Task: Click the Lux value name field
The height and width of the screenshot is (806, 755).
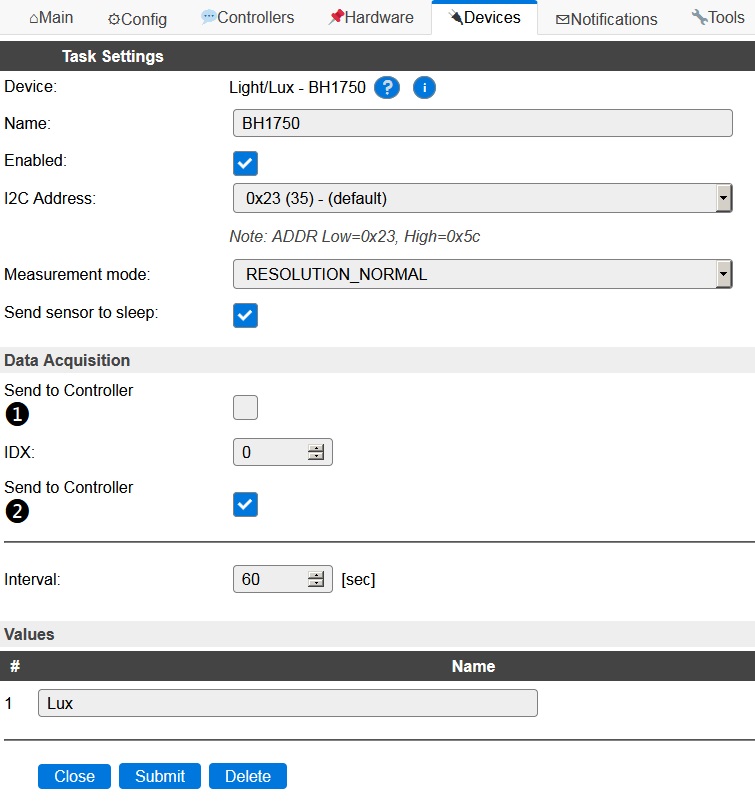Action: (x=287, y=703)
